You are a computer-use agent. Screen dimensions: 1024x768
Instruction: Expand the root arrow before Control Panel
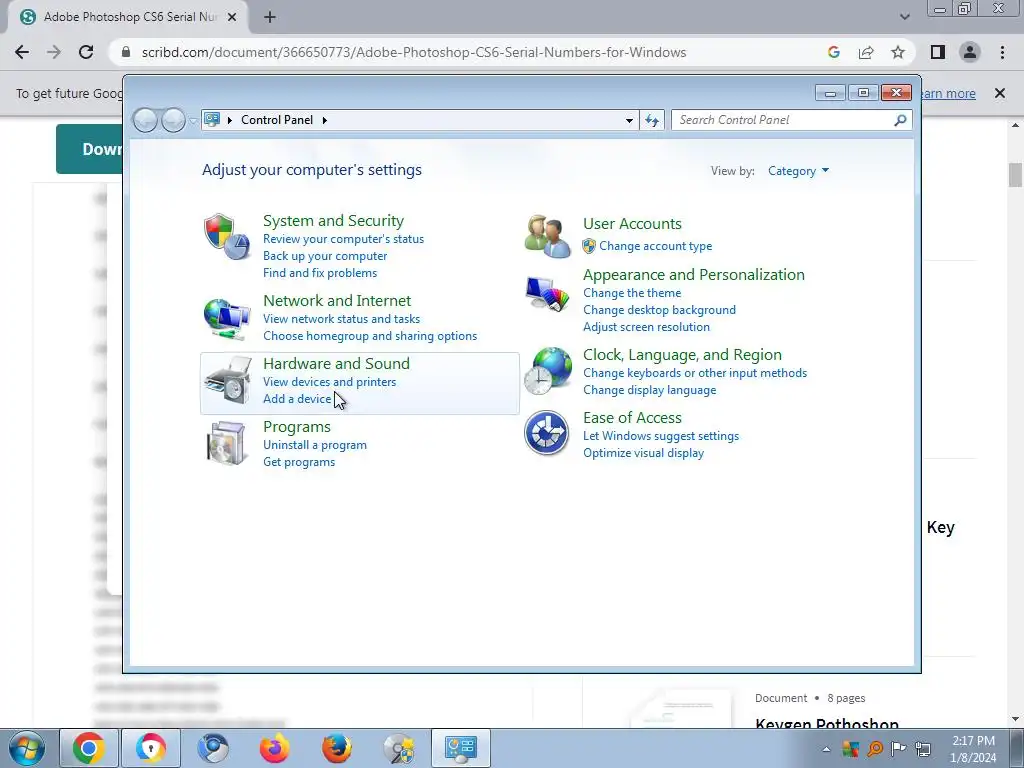tap(230, 120)
